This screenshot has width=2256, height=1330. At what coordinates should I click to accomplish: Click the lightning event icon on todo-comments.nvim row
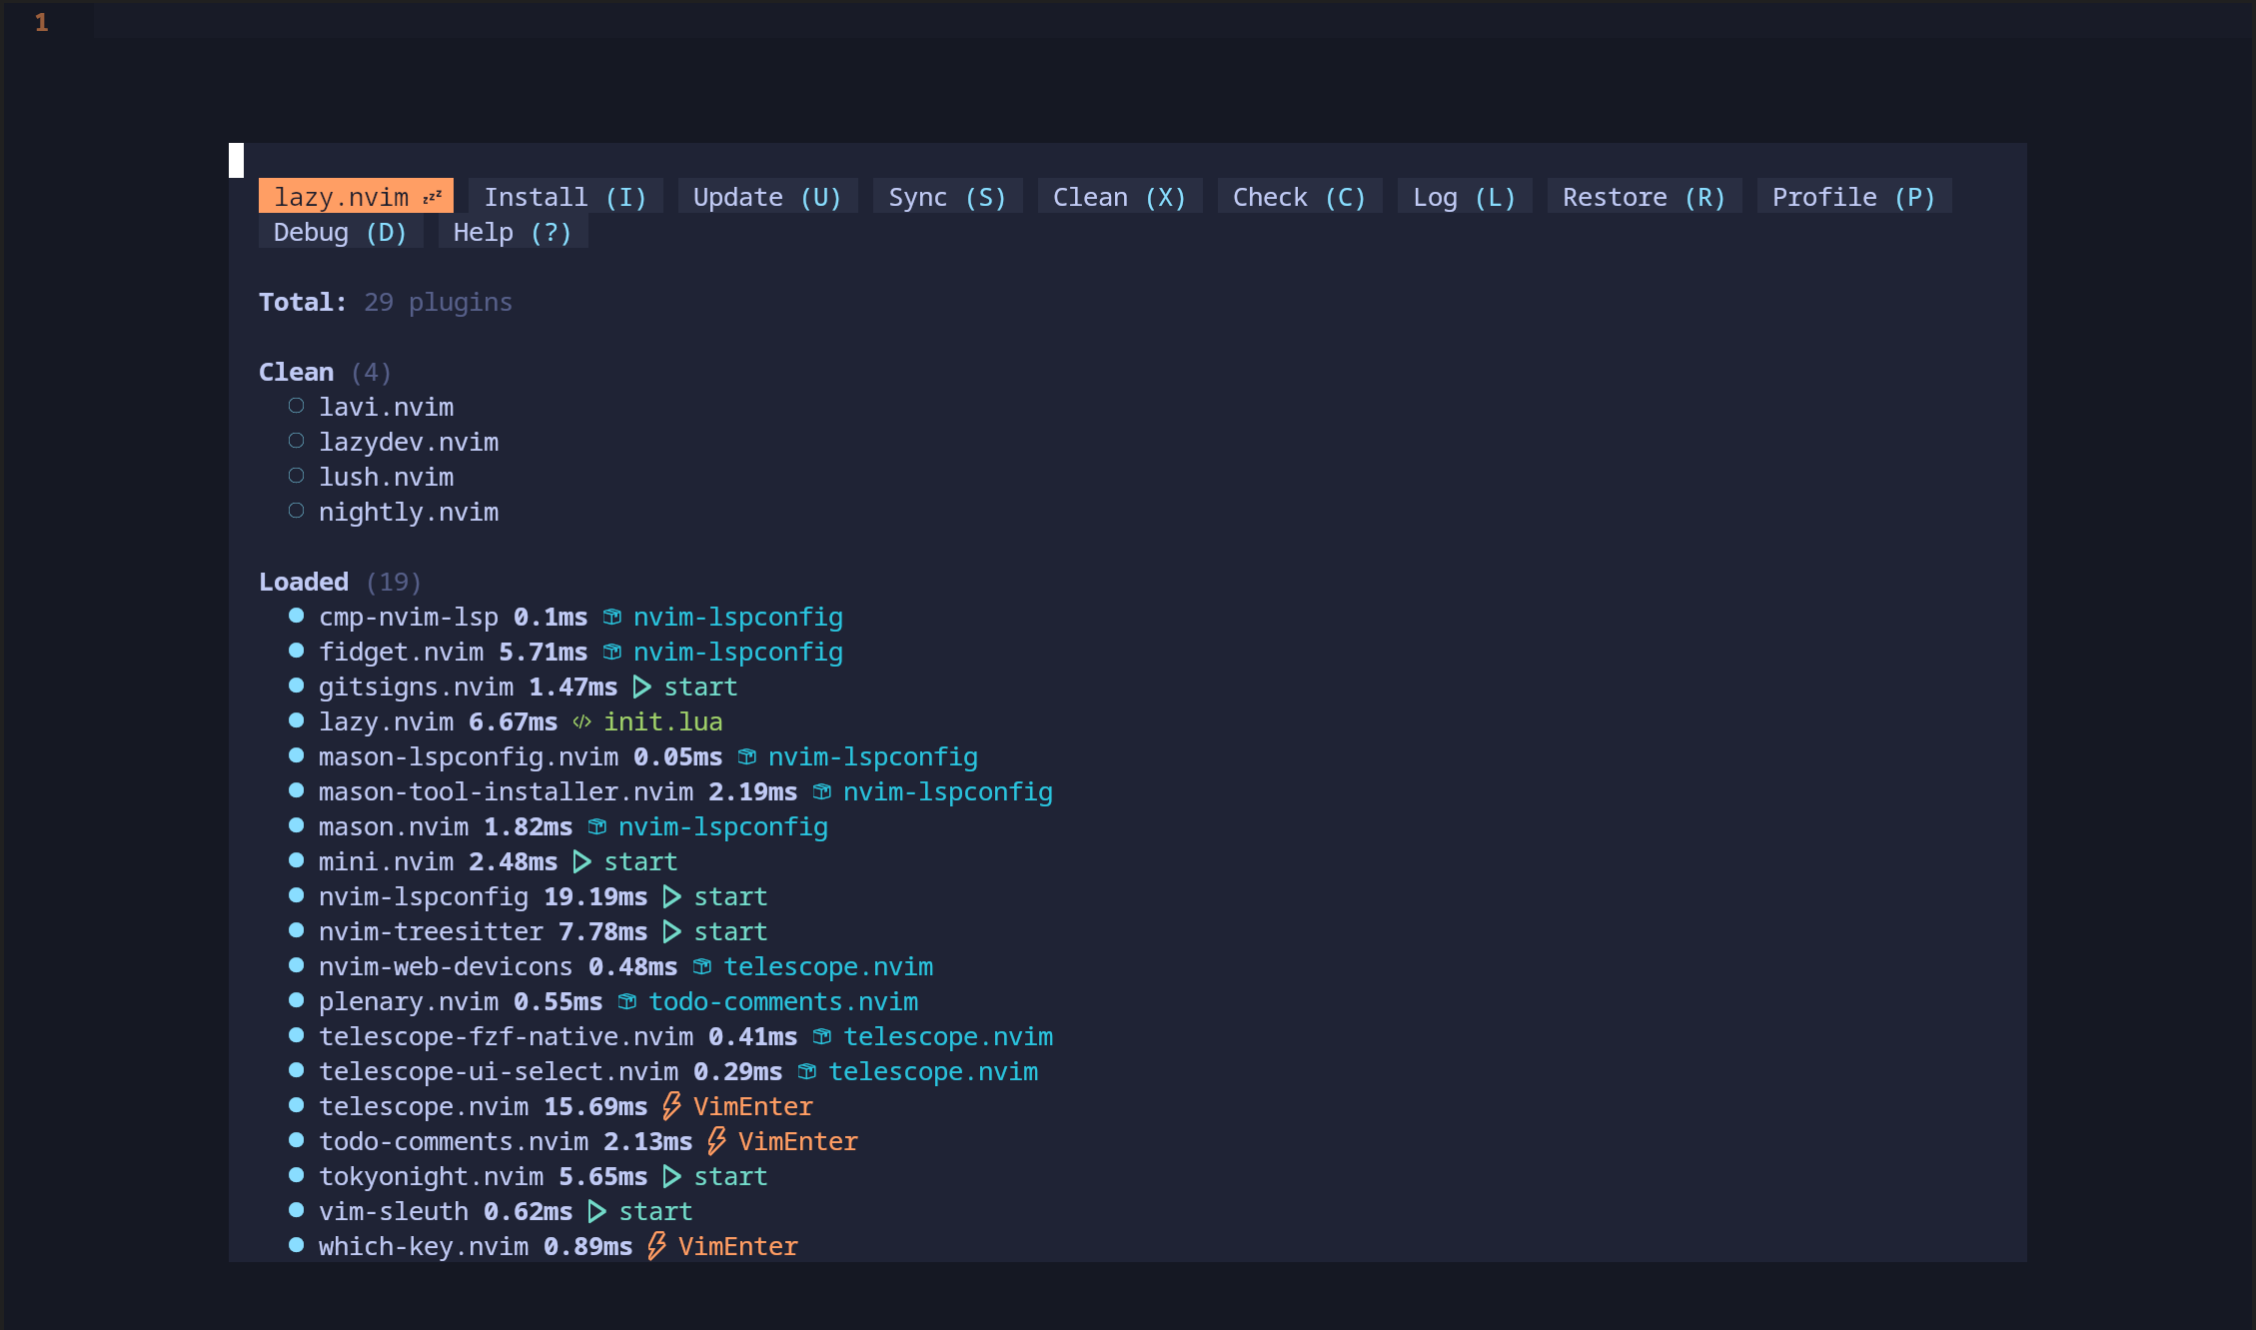click(x=717, y=1141)
